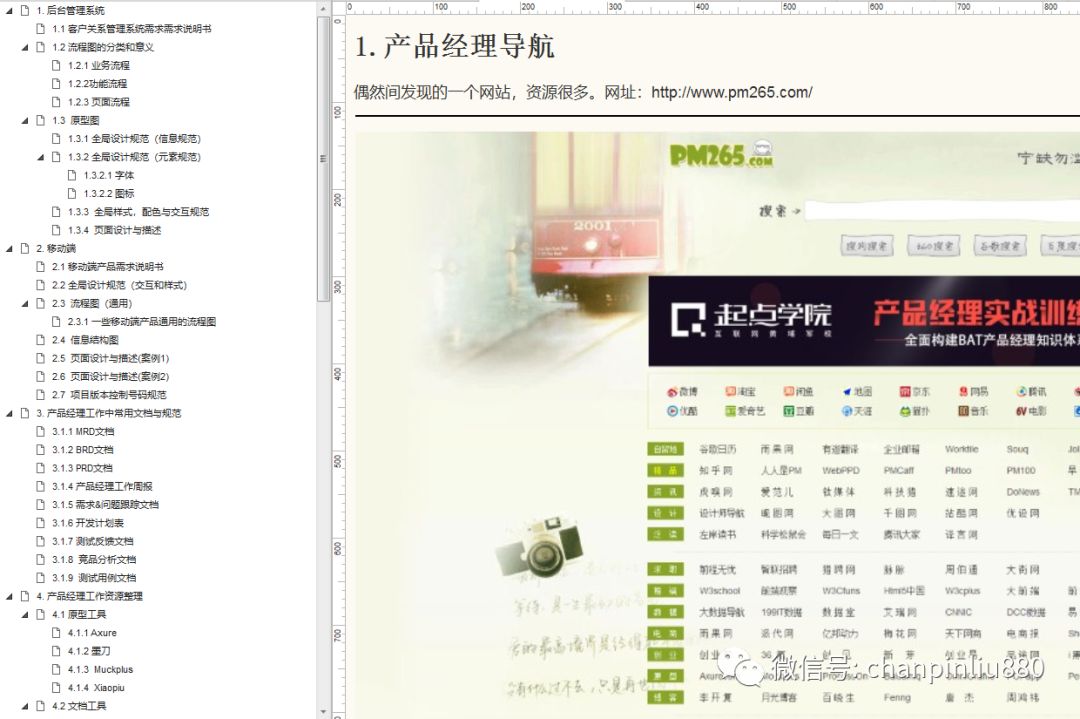Screen dimensions: 1080x719
Task: Select page '2.2 全局设计规范 (交互和样式)'
Action: pos(119,284)
